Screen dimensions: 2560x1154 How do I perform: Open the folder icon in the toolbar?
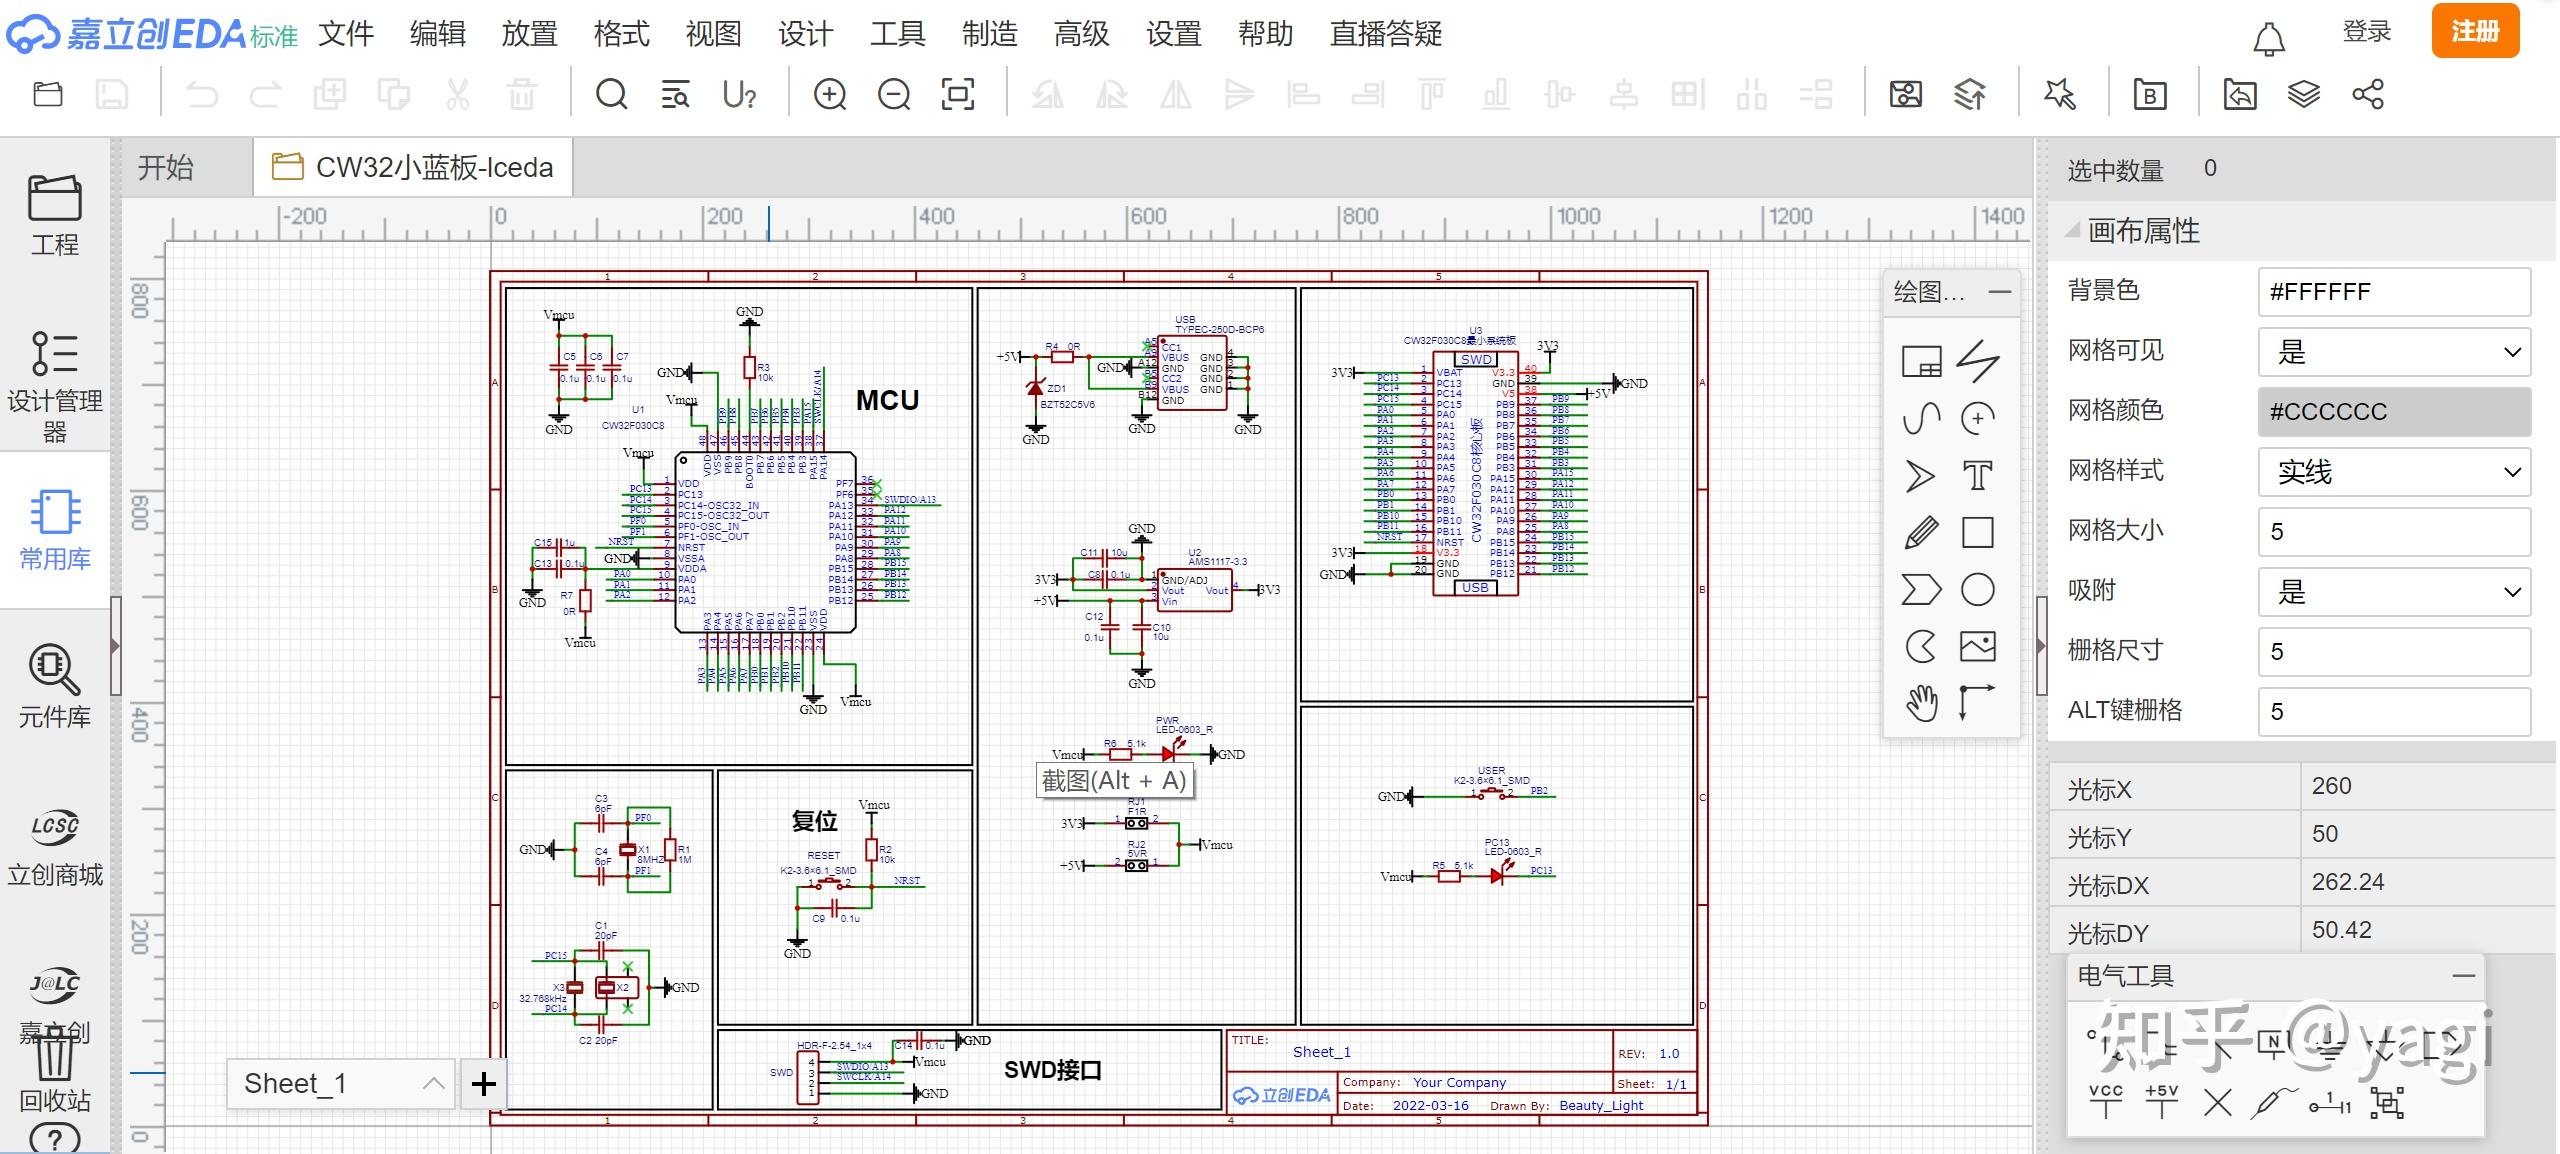click(48, 94)
